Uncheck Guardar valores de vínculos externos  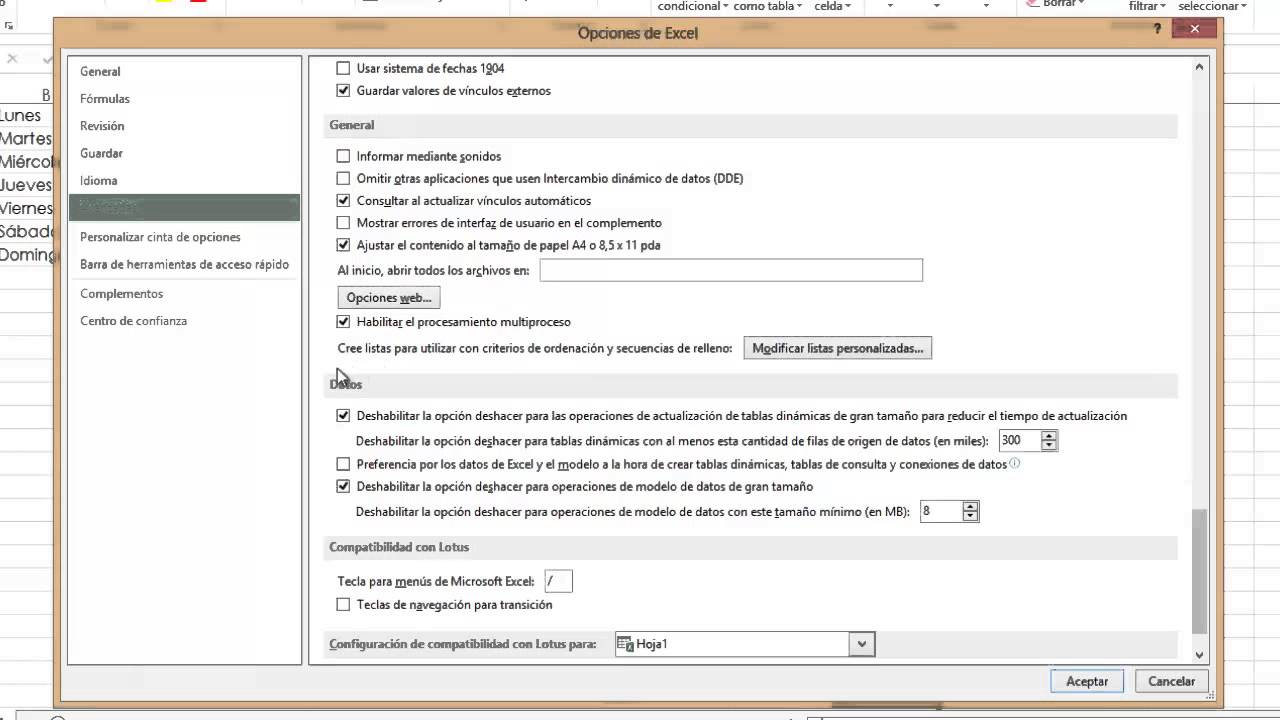(x=343, y=90)
